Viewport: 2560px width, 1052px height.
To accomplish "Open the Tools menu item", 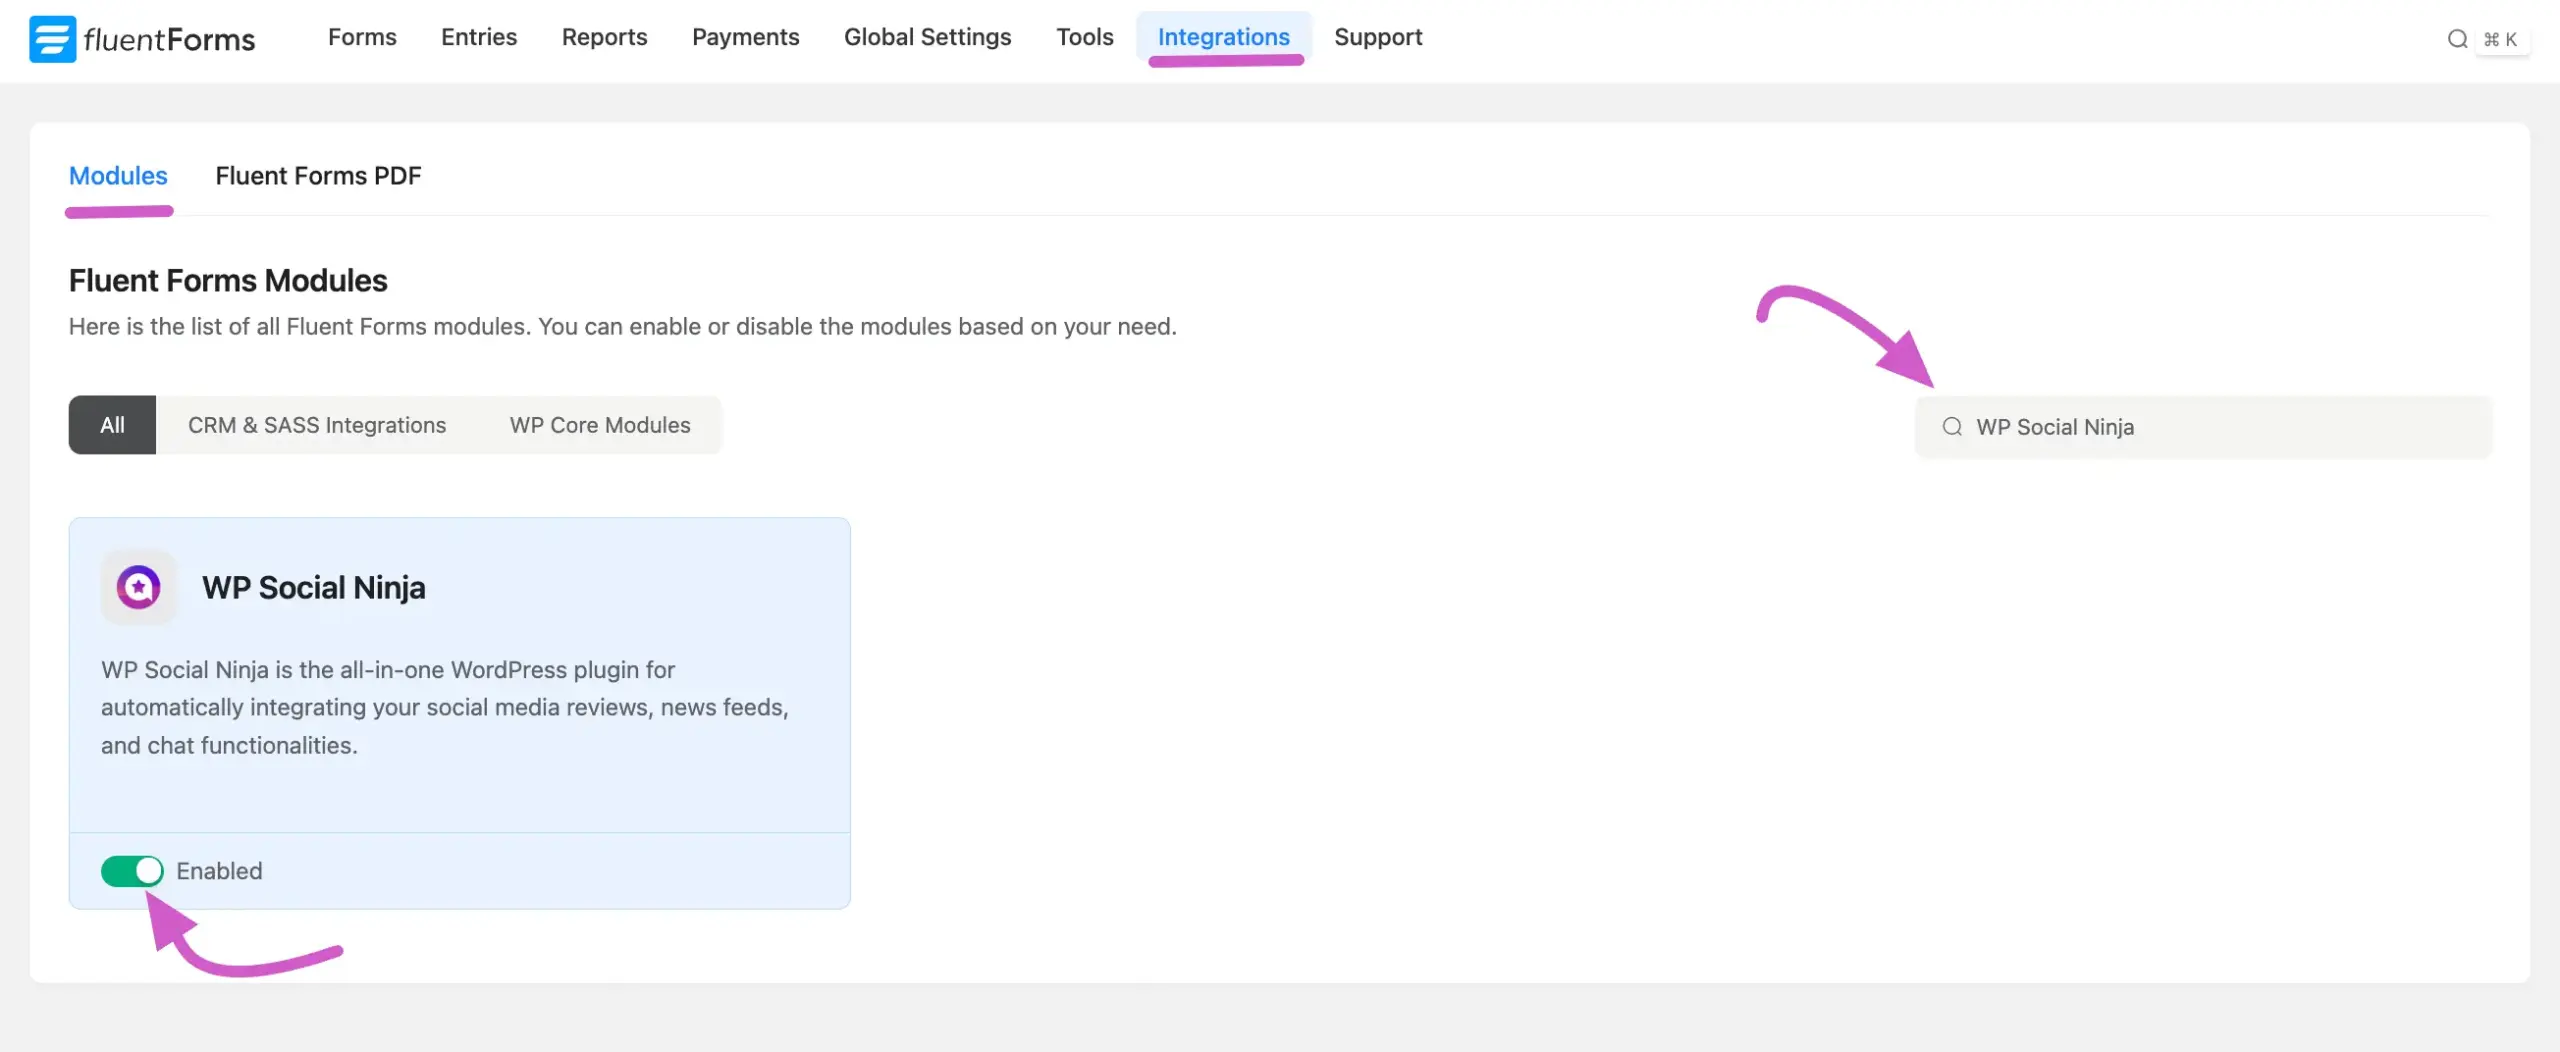I will point(1084,37).
